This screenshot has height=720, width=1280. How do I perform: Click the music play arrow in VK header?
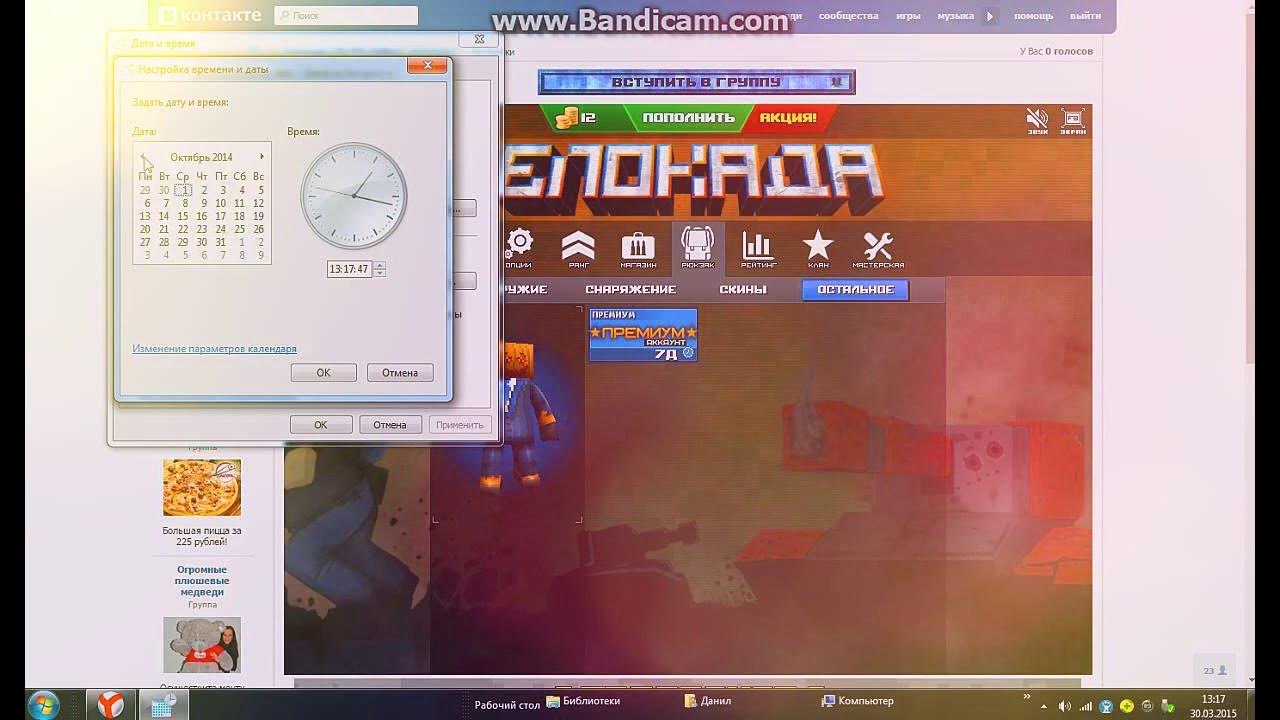point(990,16)
